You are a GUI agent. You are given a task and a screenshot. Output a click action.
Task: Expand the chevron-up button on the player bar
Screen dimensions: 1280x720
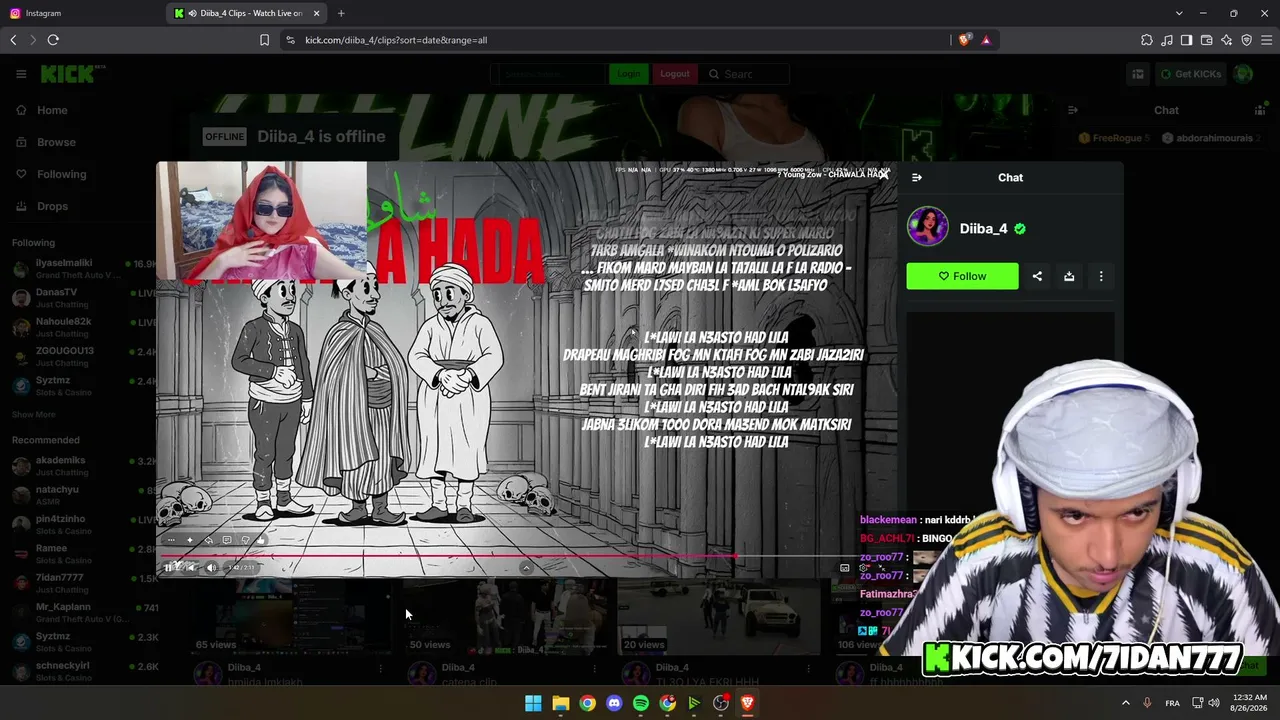coord(526,568)
